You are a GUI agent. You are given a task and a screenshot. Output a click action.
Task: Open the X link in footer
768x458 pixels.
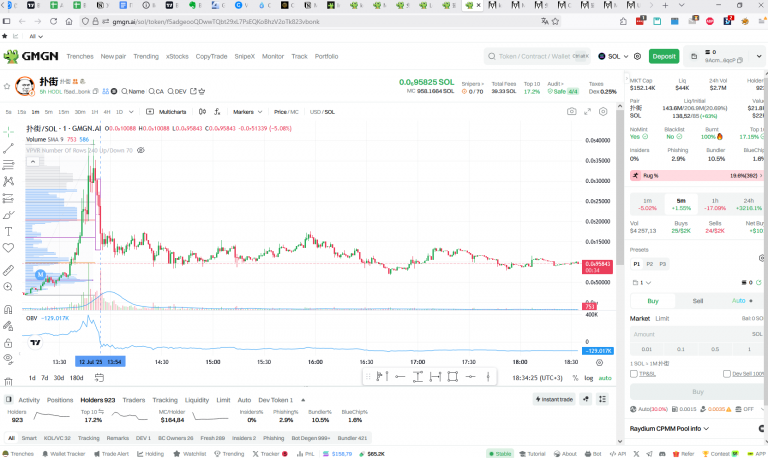click(x=636, y=454)
